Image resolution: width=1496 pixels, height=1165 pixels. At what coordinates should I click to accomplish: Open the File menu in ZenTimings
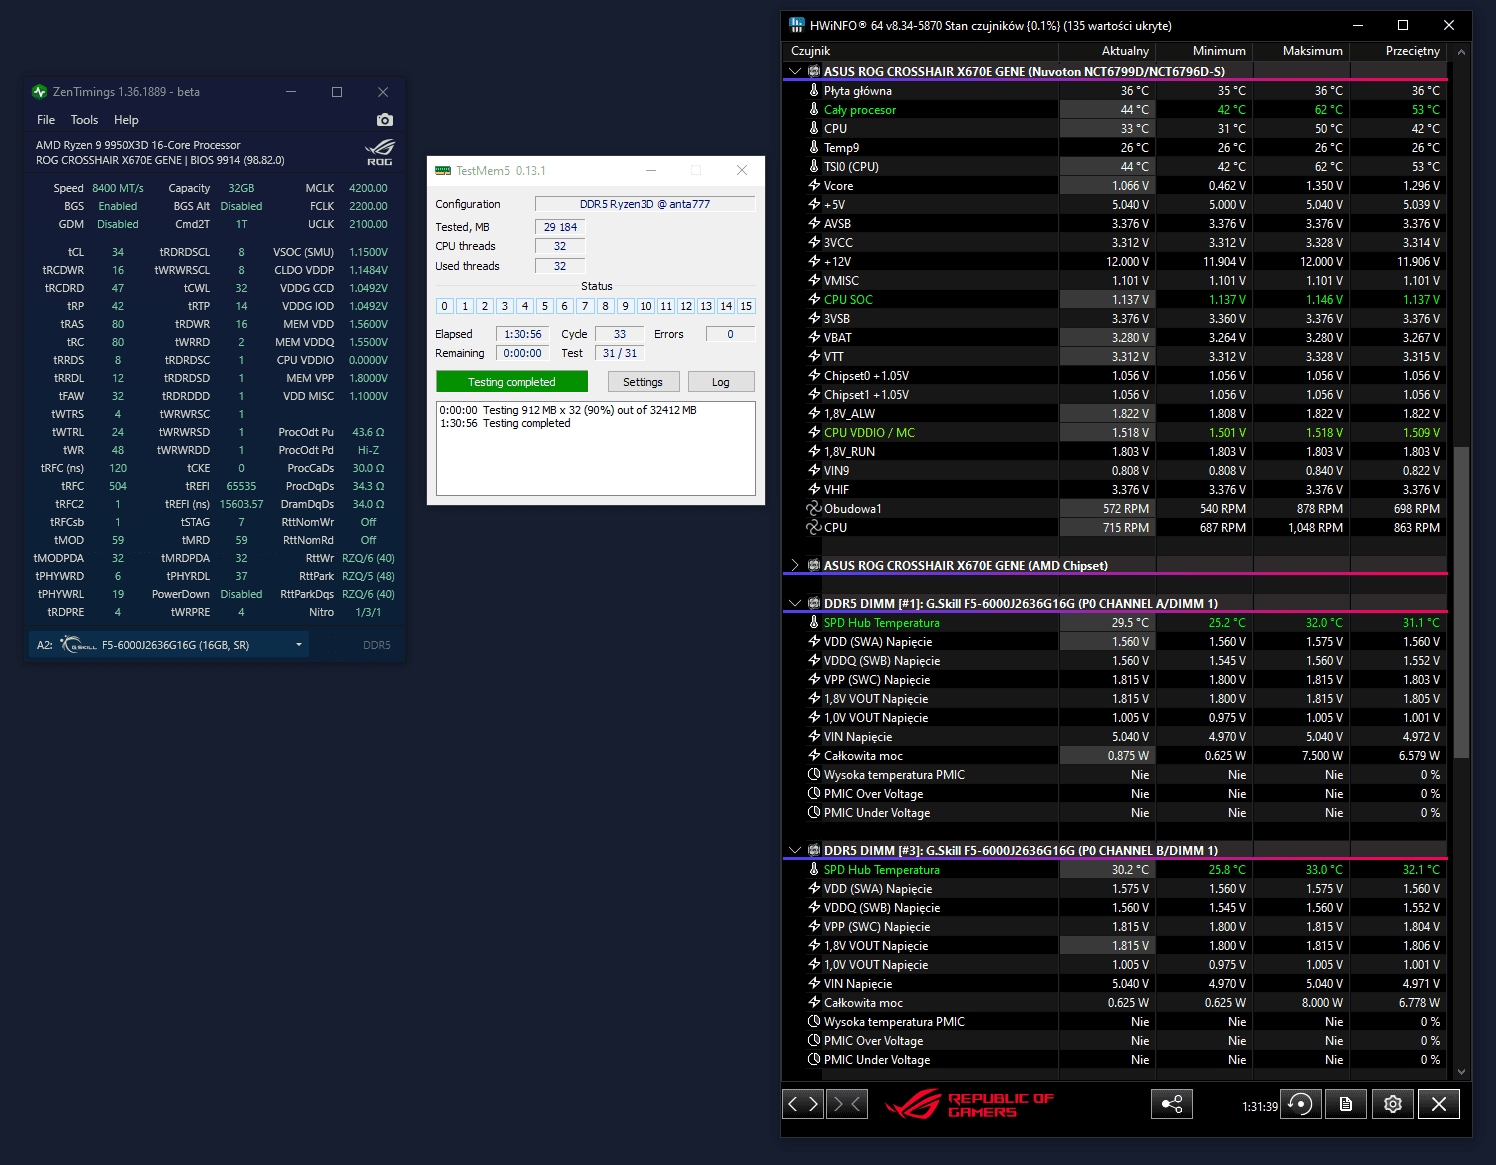(x=46, y=120)
